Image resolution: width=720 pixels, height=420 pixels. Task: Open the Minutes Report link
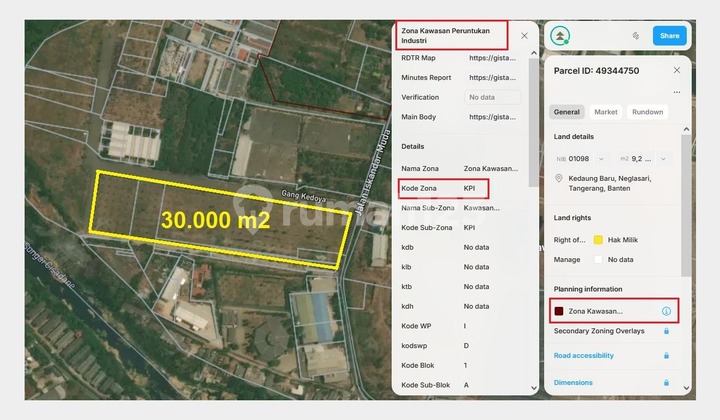492,78
